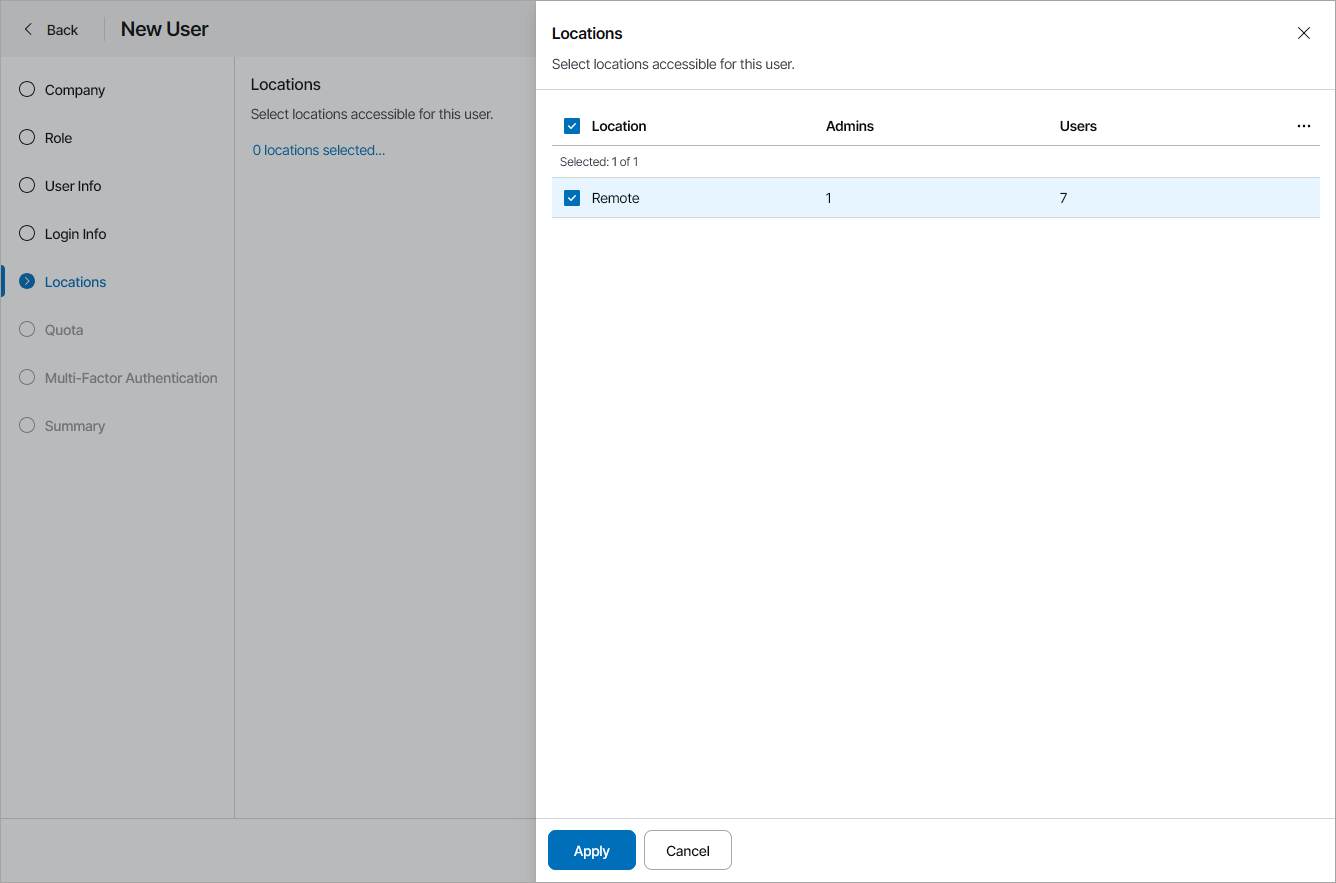The image size is (1336, 883).
Task: Click the User Info step circle icon
Action: coord(27,186)
